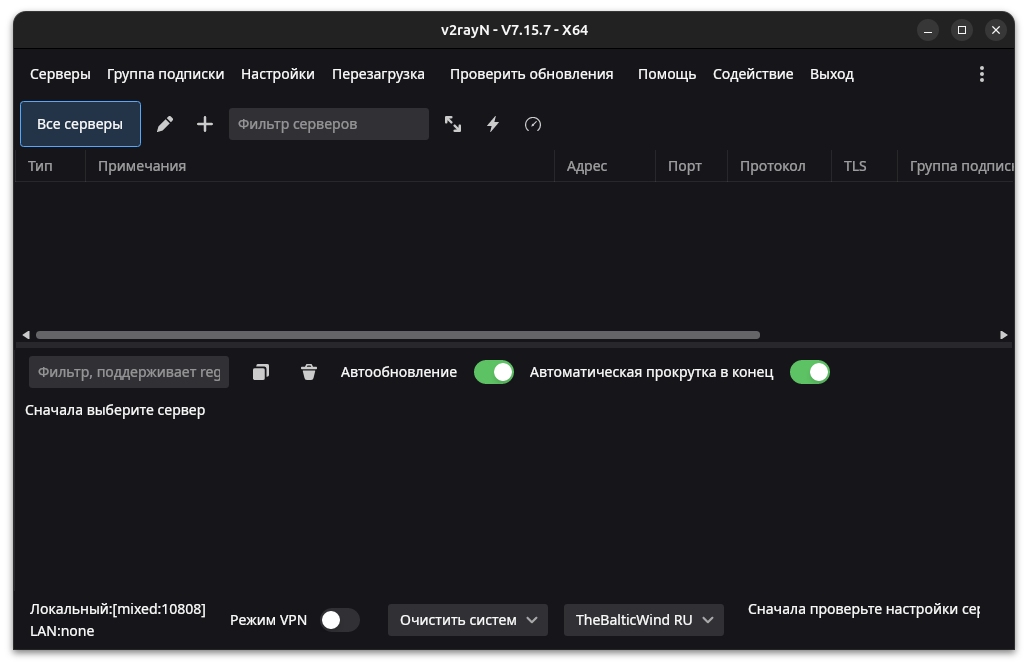This screenshot has width=1028, height=666.
Task: Open the Серверы menu
Action: [x=60, y=74]
